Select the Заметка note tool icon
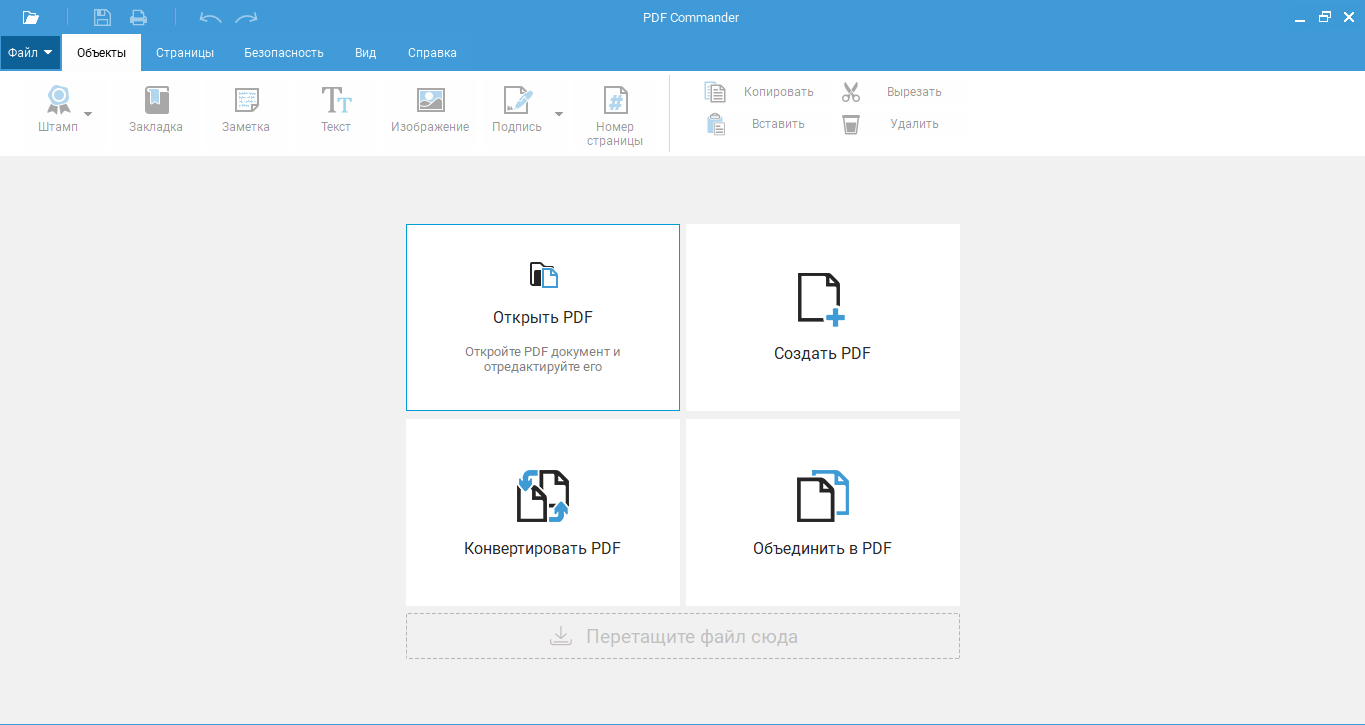1365x725 pixels. point(246,99)
